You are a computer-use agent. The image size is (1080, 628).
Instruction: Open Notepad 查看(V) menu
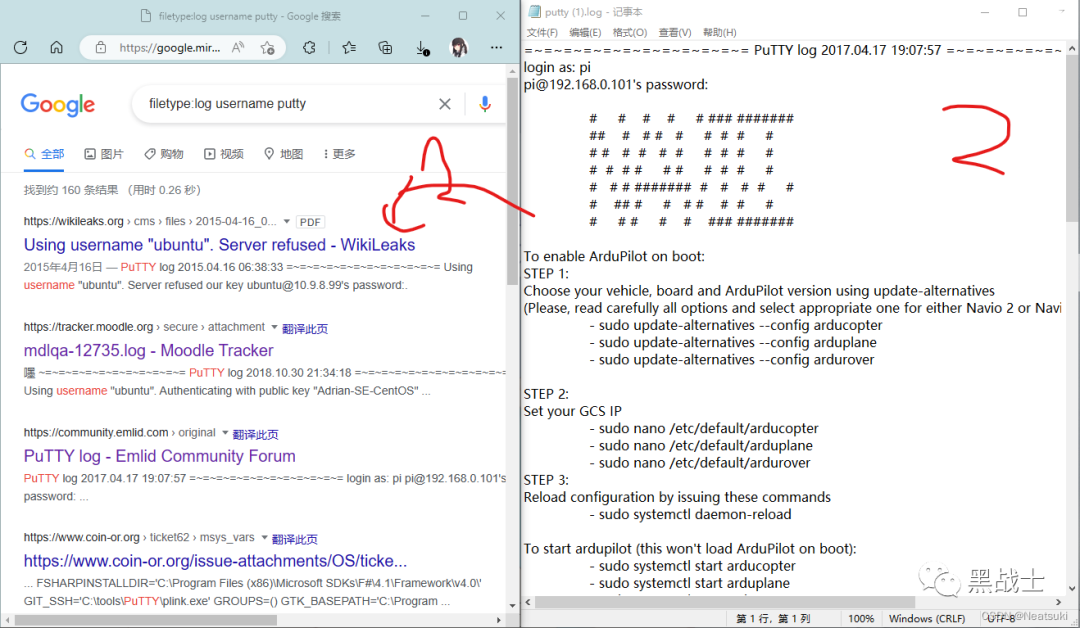click(x=674, y=32)
